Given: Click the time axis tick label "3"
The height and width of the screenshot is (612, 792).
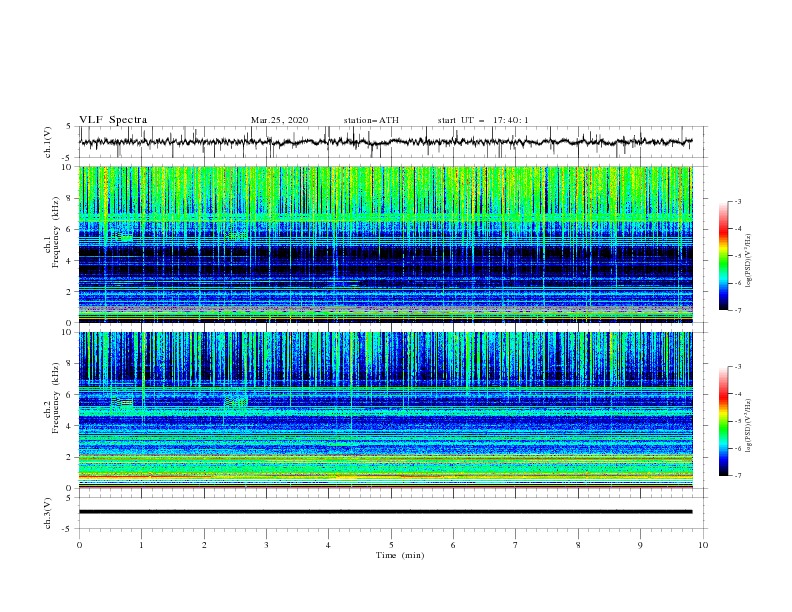Looking at the screenshot, I should click(x=266, y=545).
